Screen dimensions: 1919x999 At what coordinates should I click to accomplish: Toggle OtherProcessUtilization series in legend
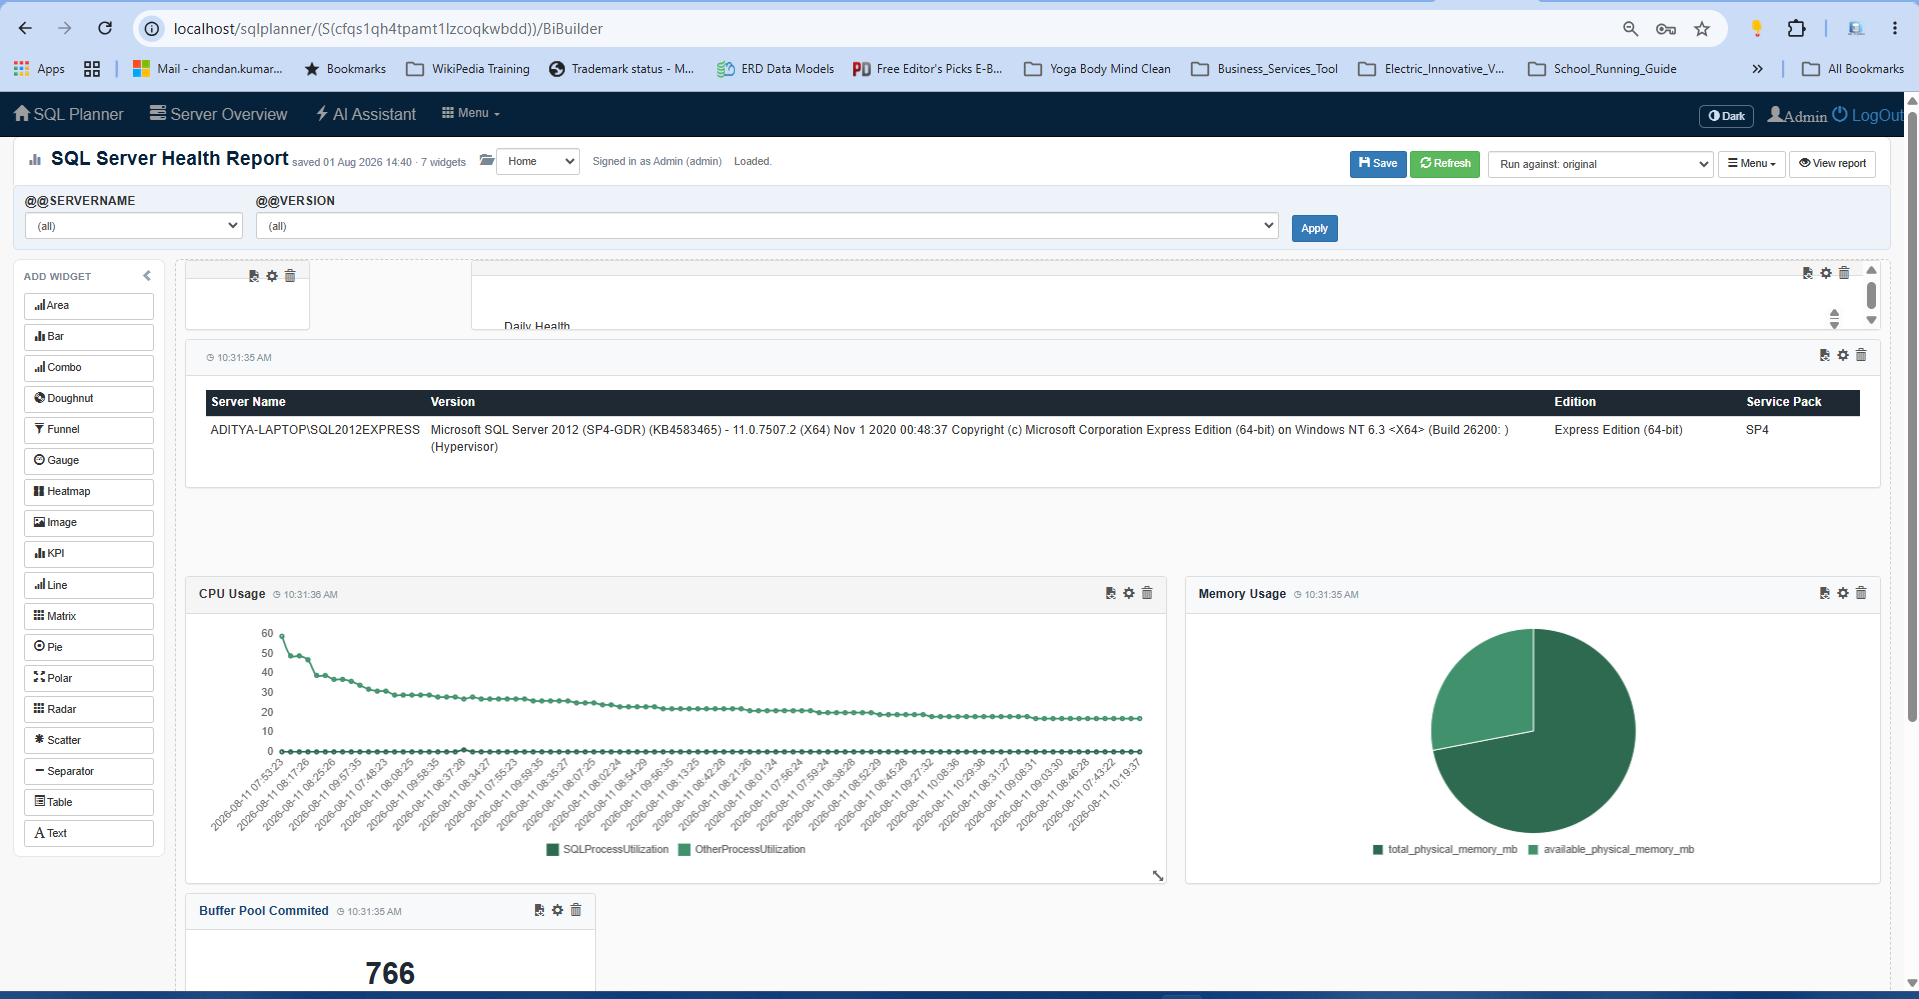pyautogui.click(x=742, y=850)
